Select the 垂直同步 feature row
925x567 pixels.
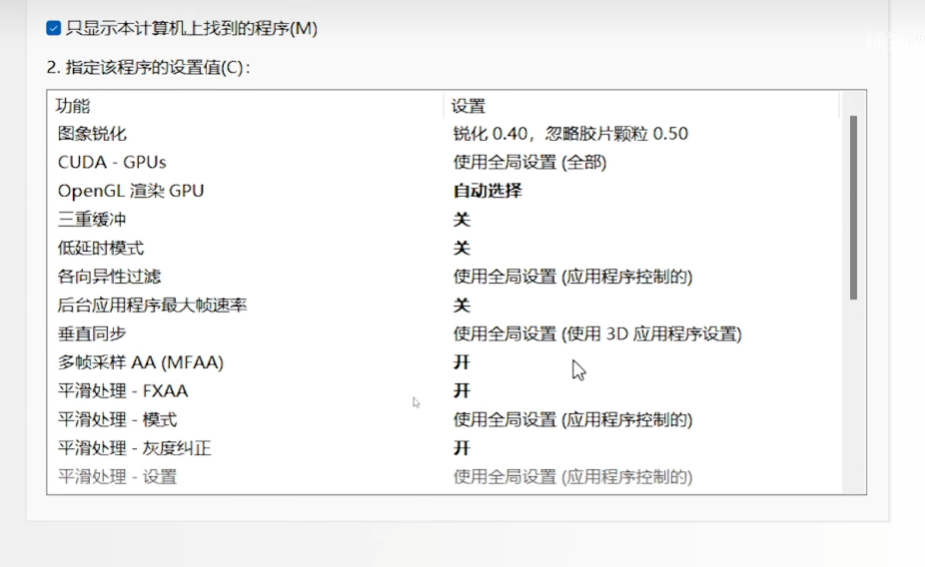point(92,334)
